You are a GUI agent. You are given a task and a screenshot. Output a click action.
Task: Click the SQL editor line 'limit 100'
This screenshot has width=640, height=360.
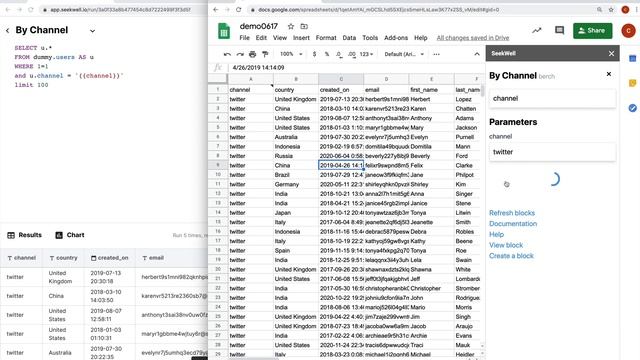[31, 85]
